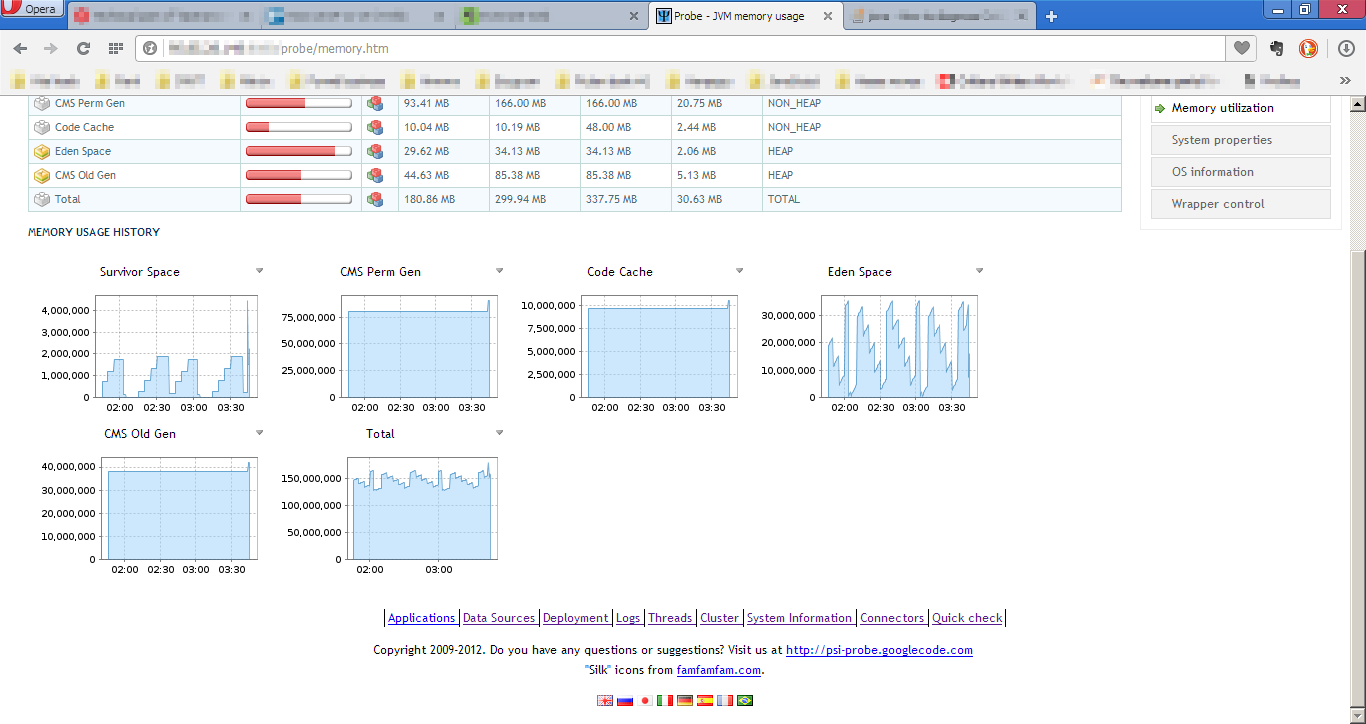This screenshot has width=1366, height=724.
Task: Click the Code Cache usage bar
Action: point(299,127)
